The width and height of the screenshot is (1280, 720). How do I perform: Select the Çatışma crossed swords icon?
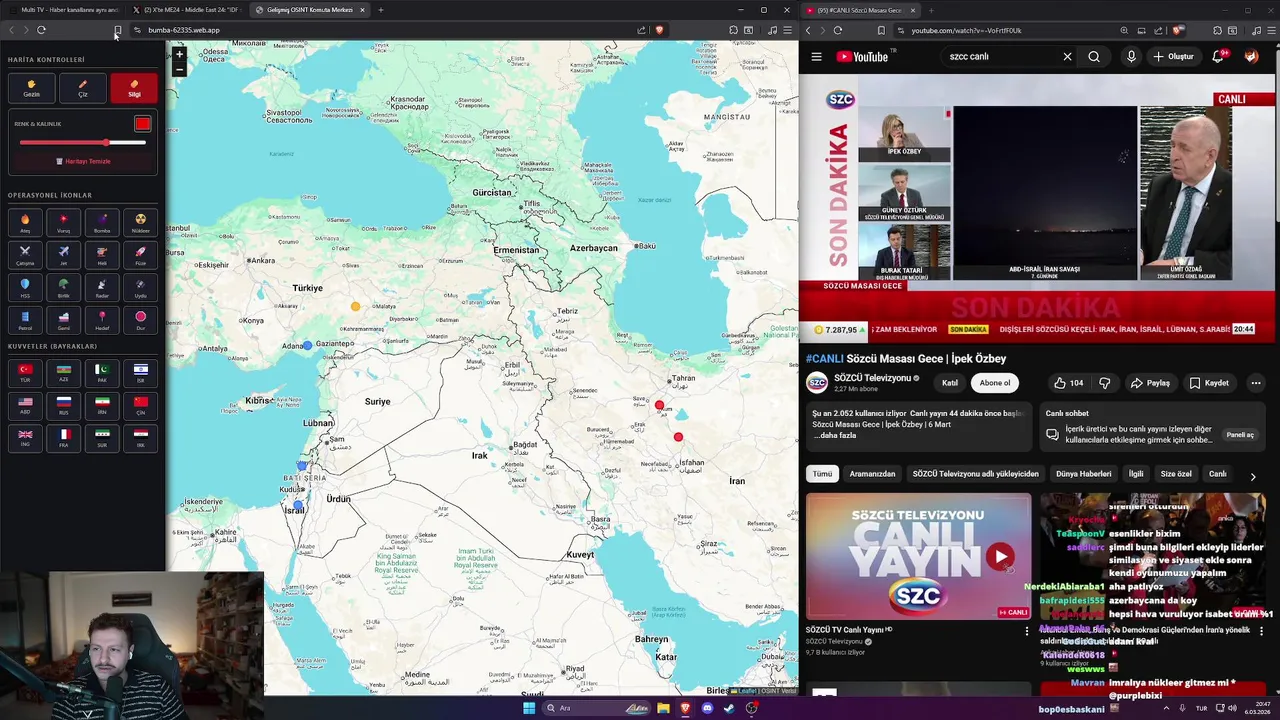(25, 255)
